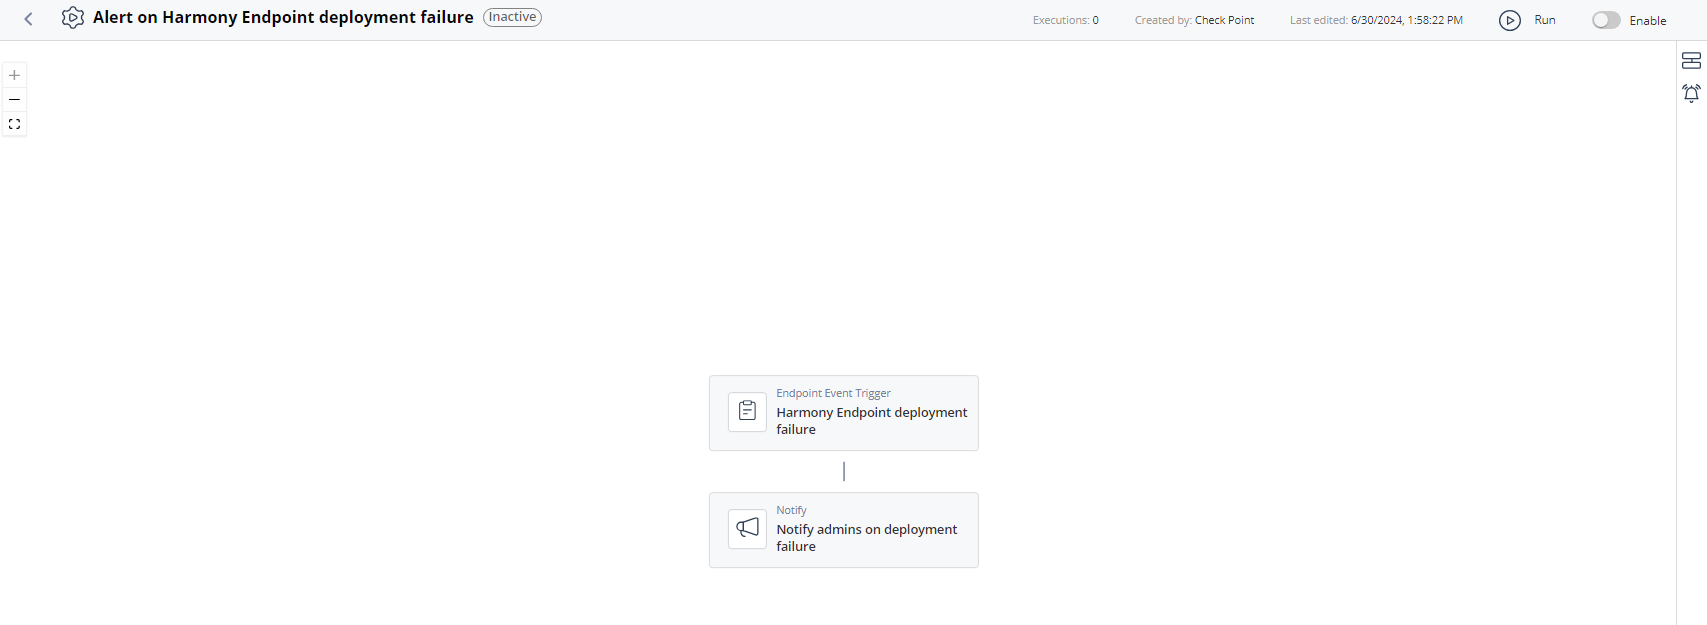This screenshot has width=1707, height=625.
Task: Zoom out the canvas with minus button
Action: tap(14, 99)
